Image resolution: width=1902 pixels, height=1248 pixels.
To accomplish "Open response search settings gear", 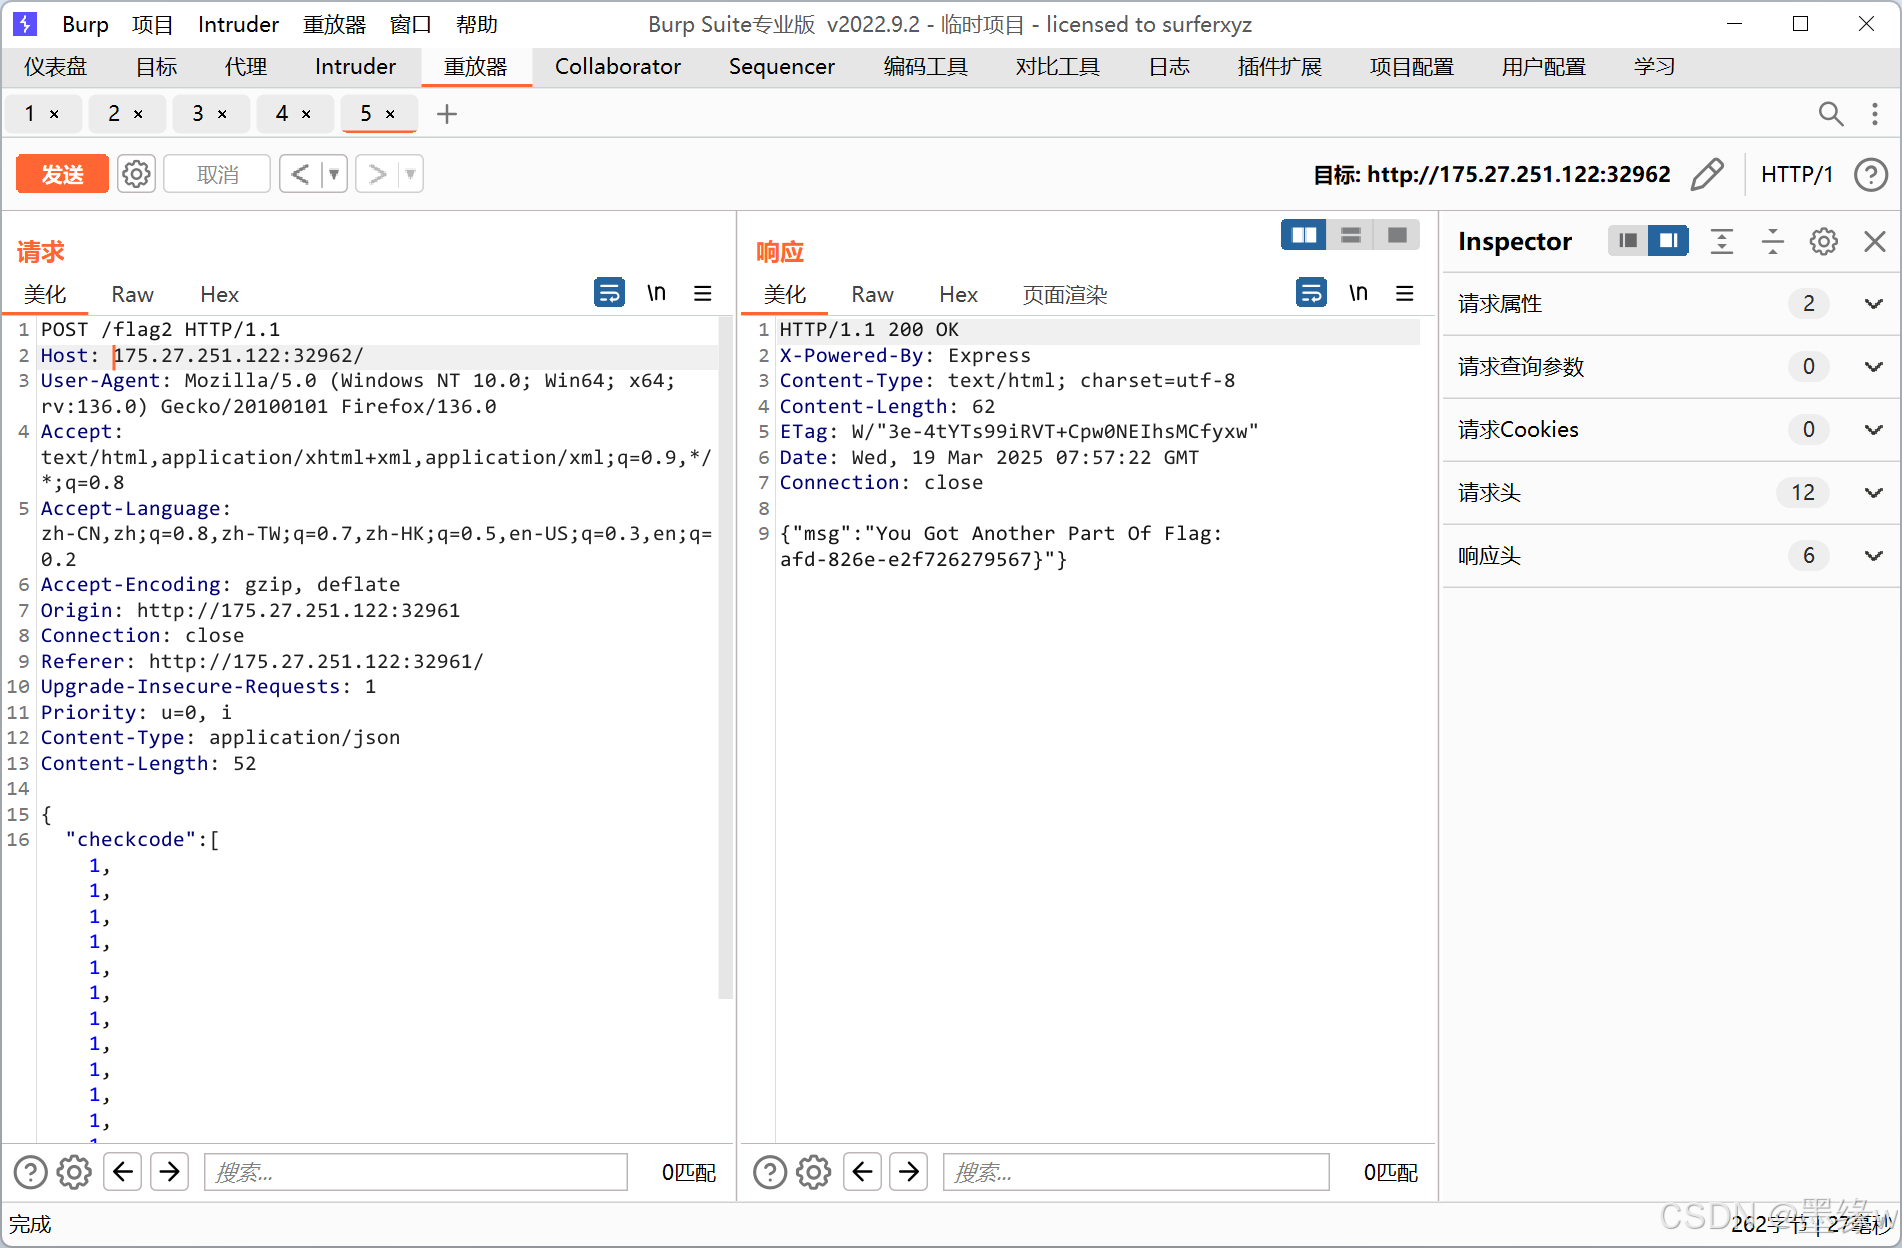I will click(814, 1172).
